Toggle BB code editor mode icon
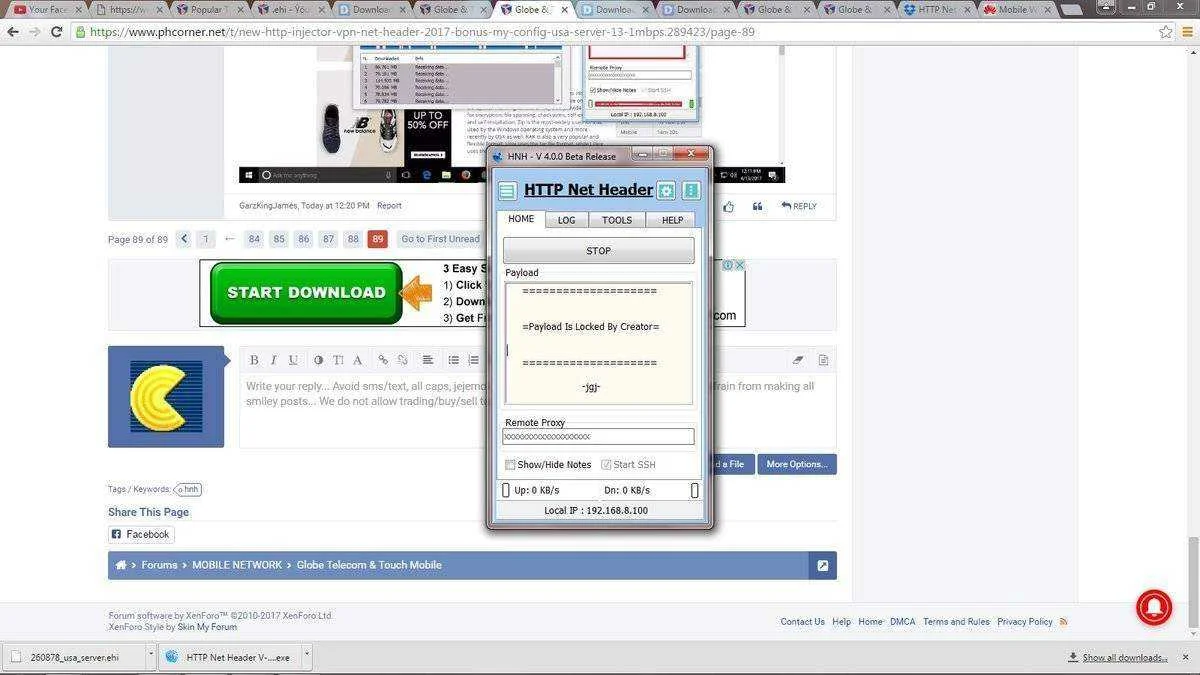 pyautogui.click(x=823, y=360)
